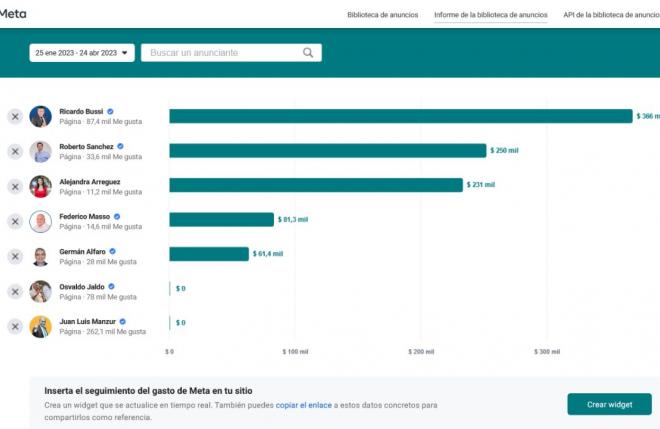Go to Biblioteca de anuncios tab
This screenshot has height=429, width=660.
[x=383, y=15]
